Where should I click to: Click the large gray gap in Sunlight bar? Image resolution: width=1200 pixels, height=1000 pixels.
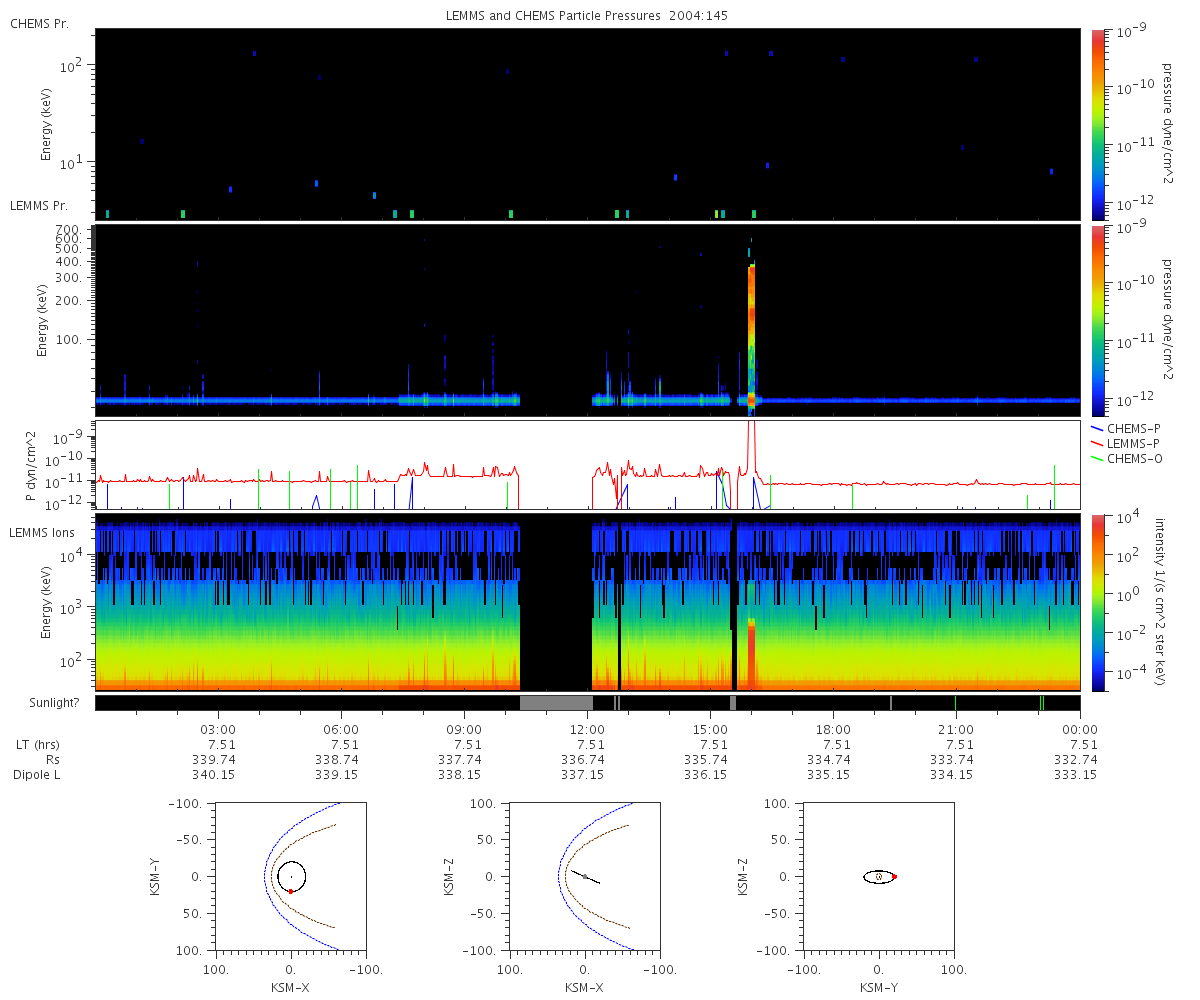pyautogui.click(x=556, y=703)
